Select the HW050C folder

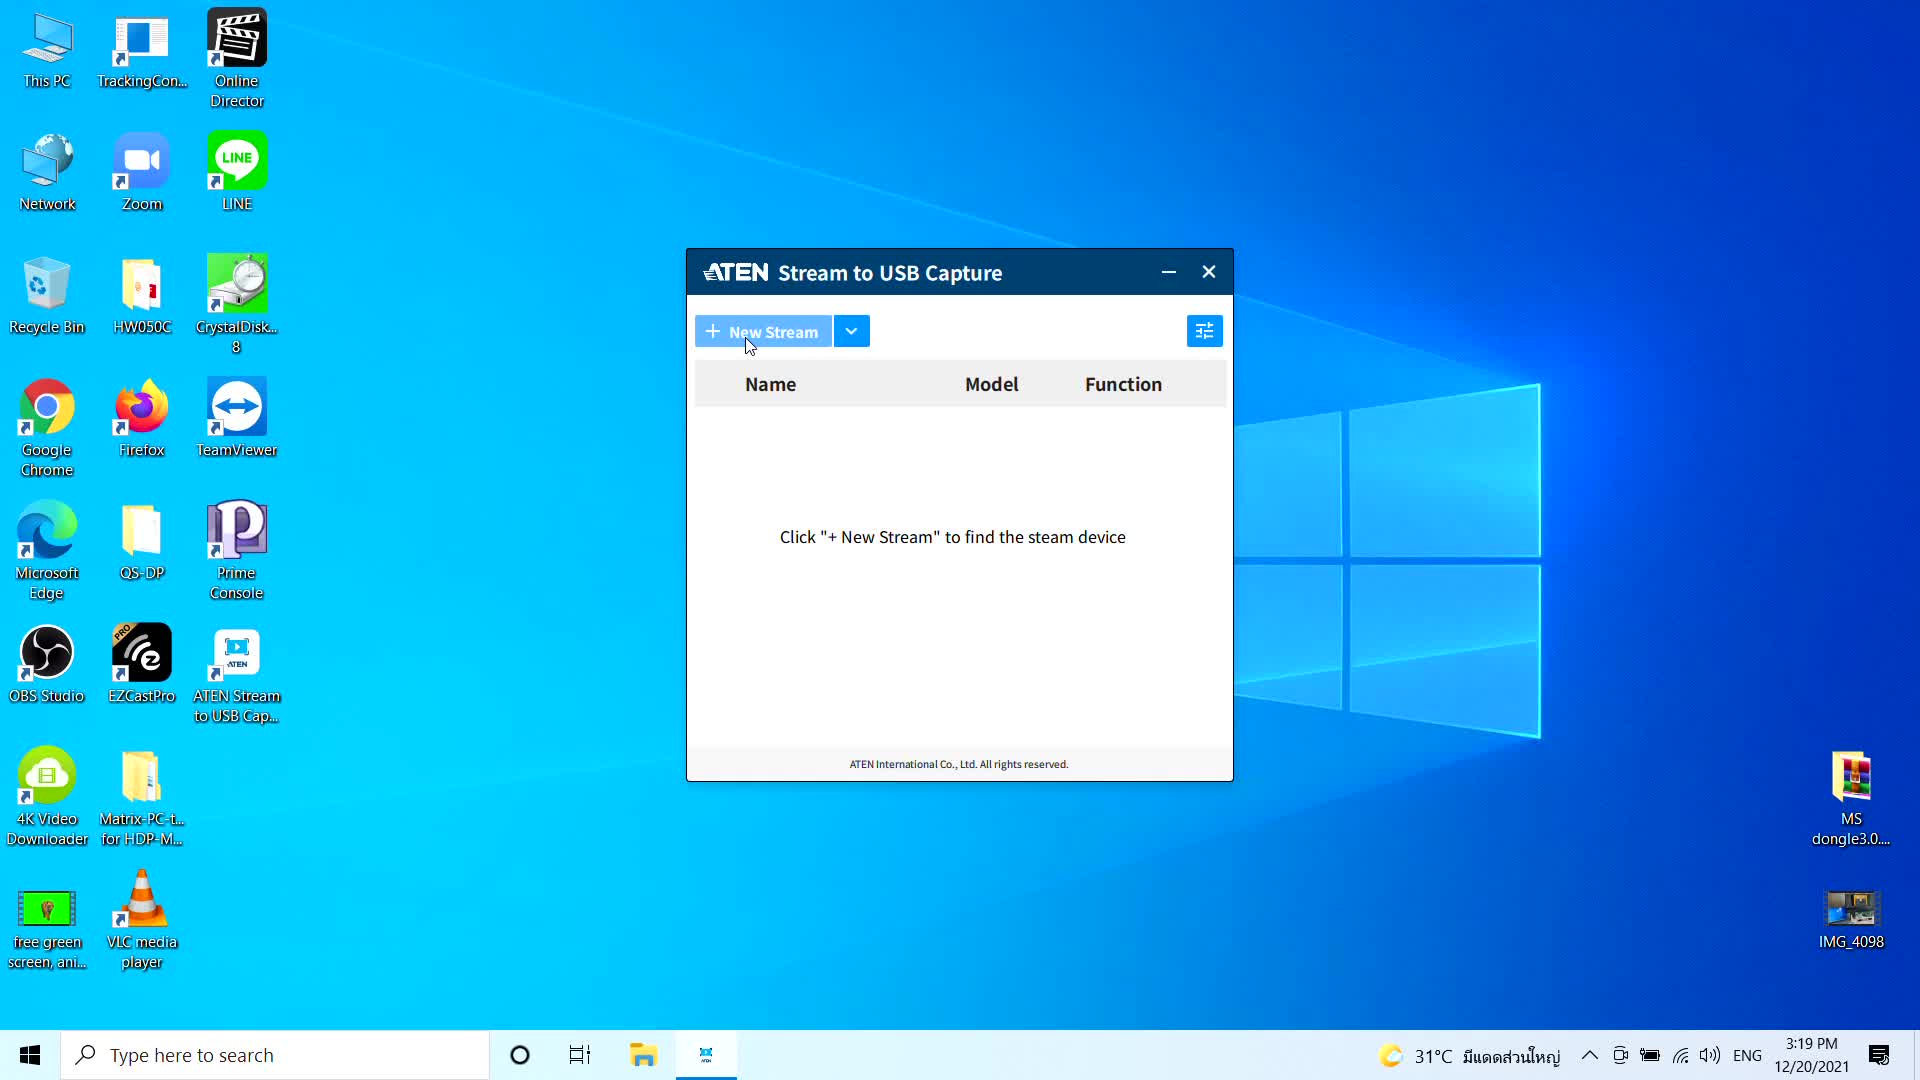142,296
